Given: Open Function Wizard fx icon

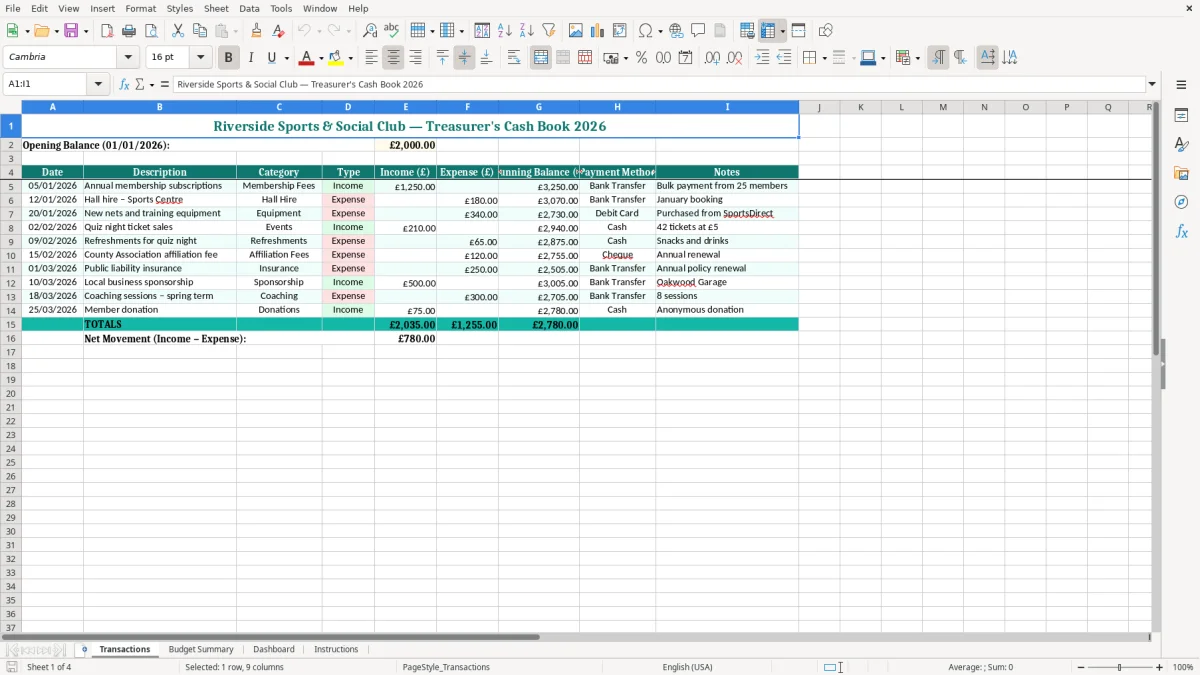Looking at the screenshot, I should (124, 84).
